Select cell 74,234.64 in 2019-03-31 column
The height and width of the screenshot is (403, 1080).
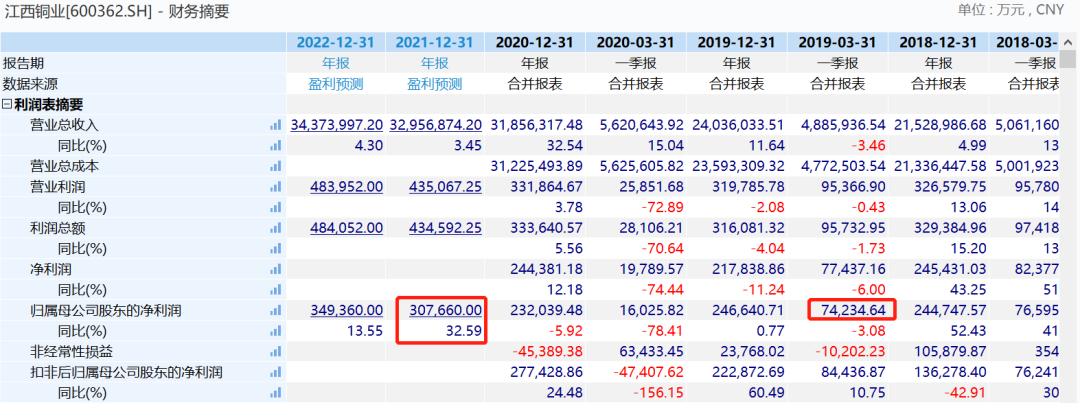(851, 311)
